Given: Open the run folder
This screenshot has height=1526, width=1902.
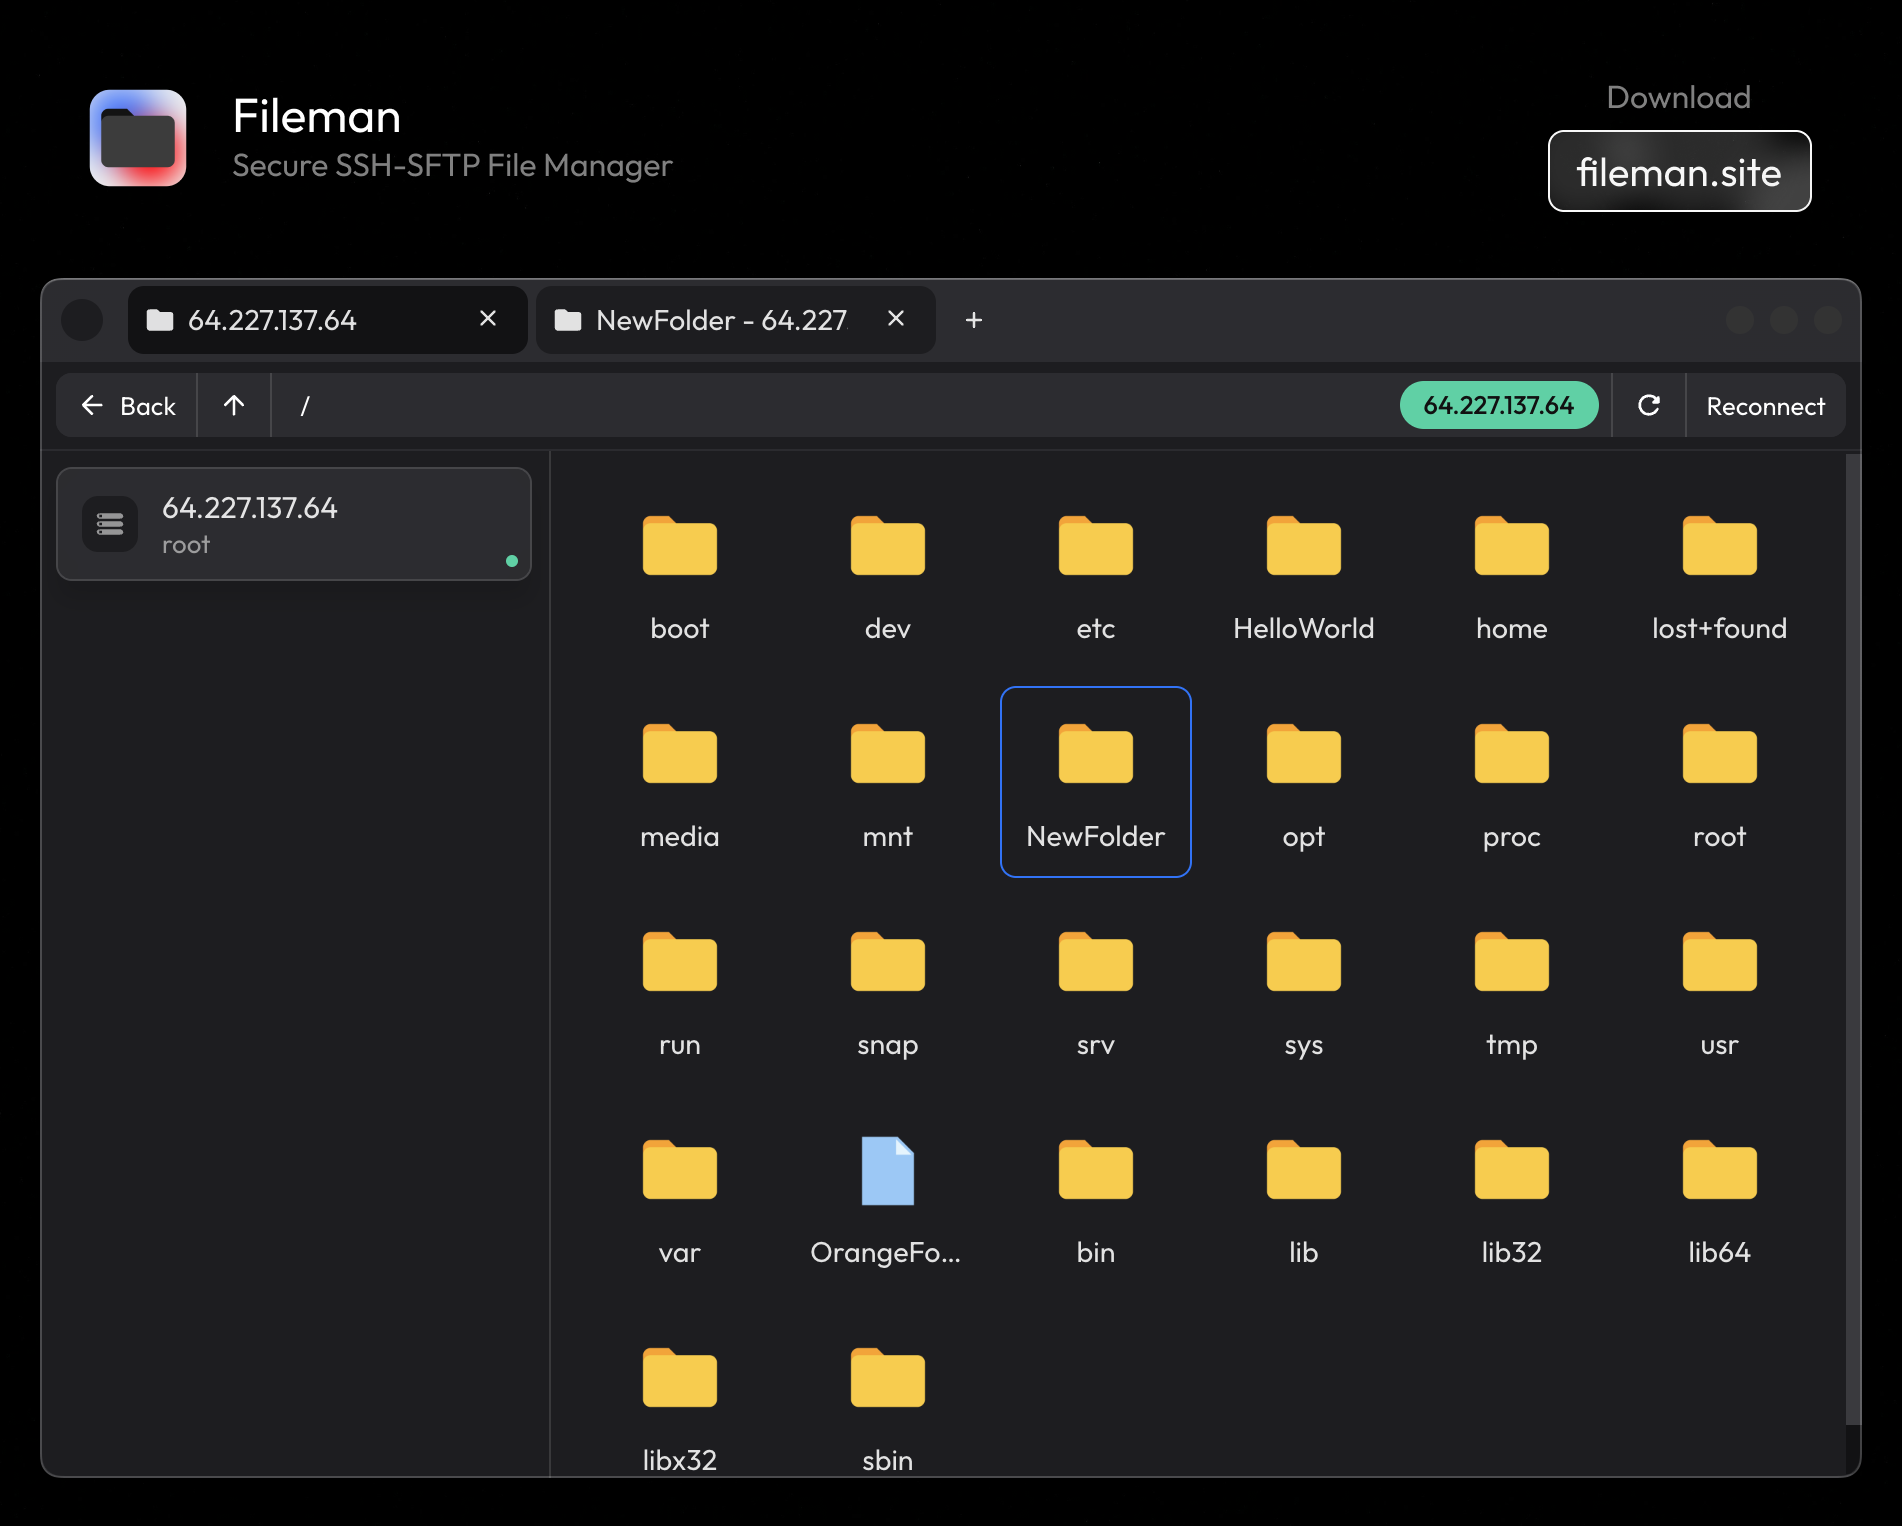Looking at the screenshot, I should [680, 990].
